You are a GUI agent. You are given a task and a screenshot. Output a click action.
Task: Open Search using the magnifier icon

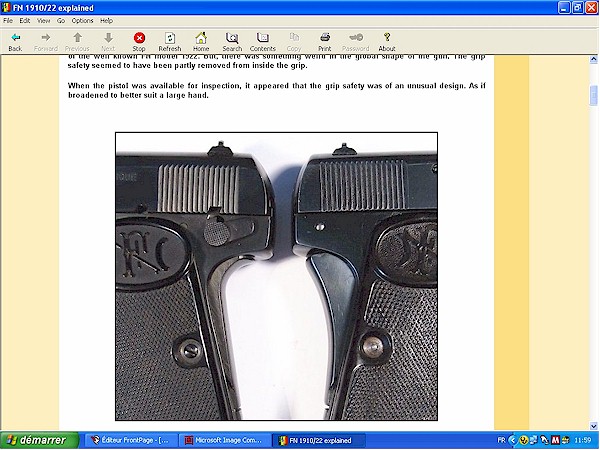[x=232, y=38]
